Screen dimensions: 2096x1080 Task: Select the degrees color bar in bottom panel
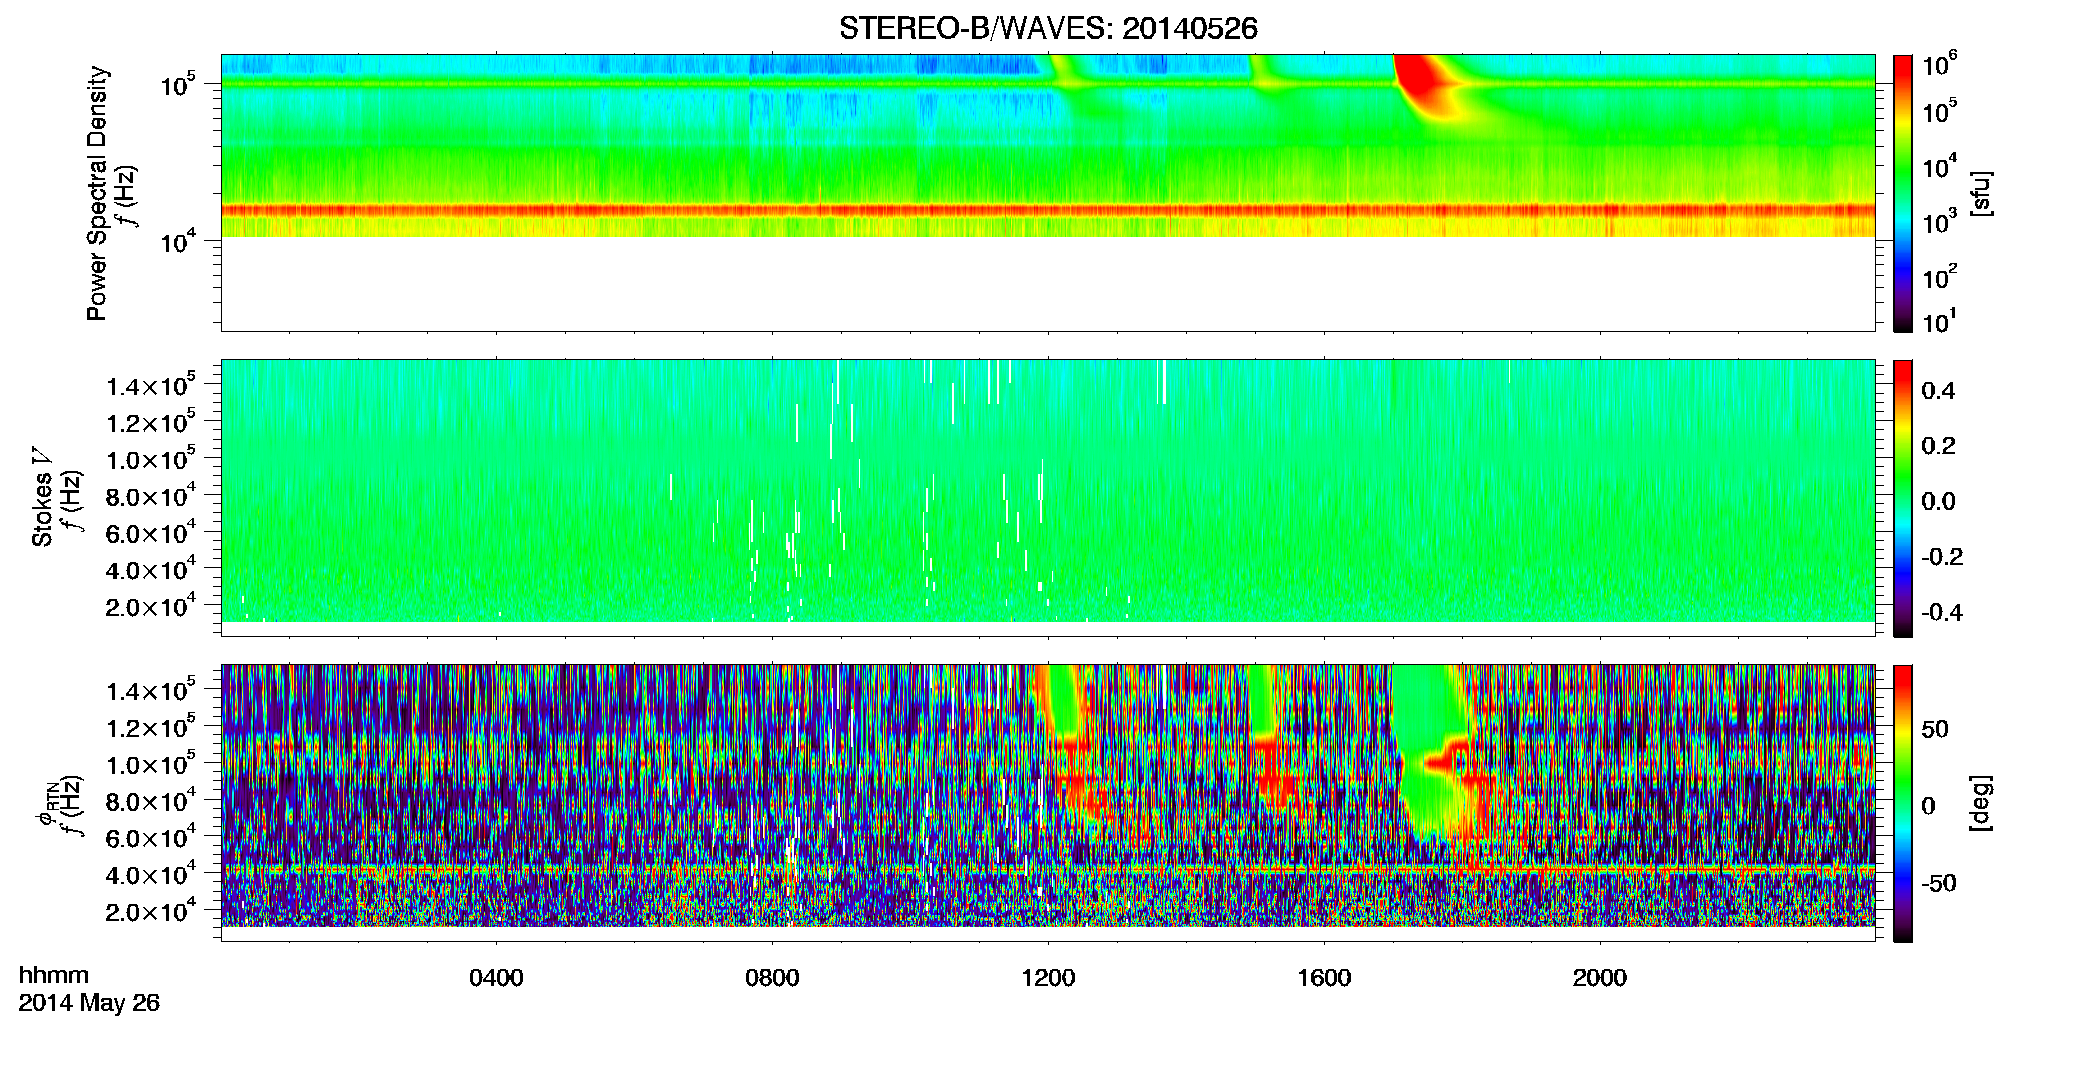(1903, 803)
